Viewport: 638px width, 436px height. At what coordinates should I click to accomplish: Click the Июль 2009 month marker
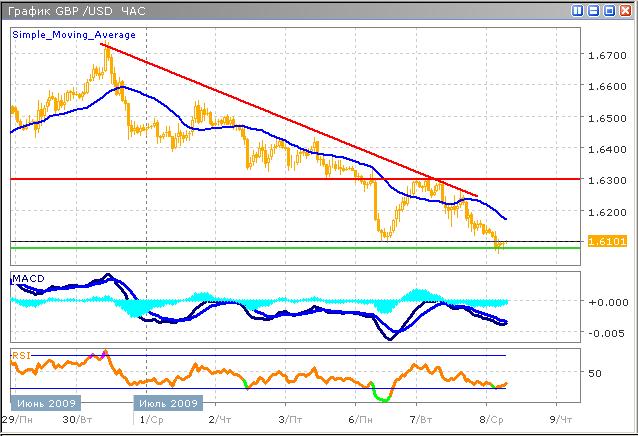tap(168, 404)
